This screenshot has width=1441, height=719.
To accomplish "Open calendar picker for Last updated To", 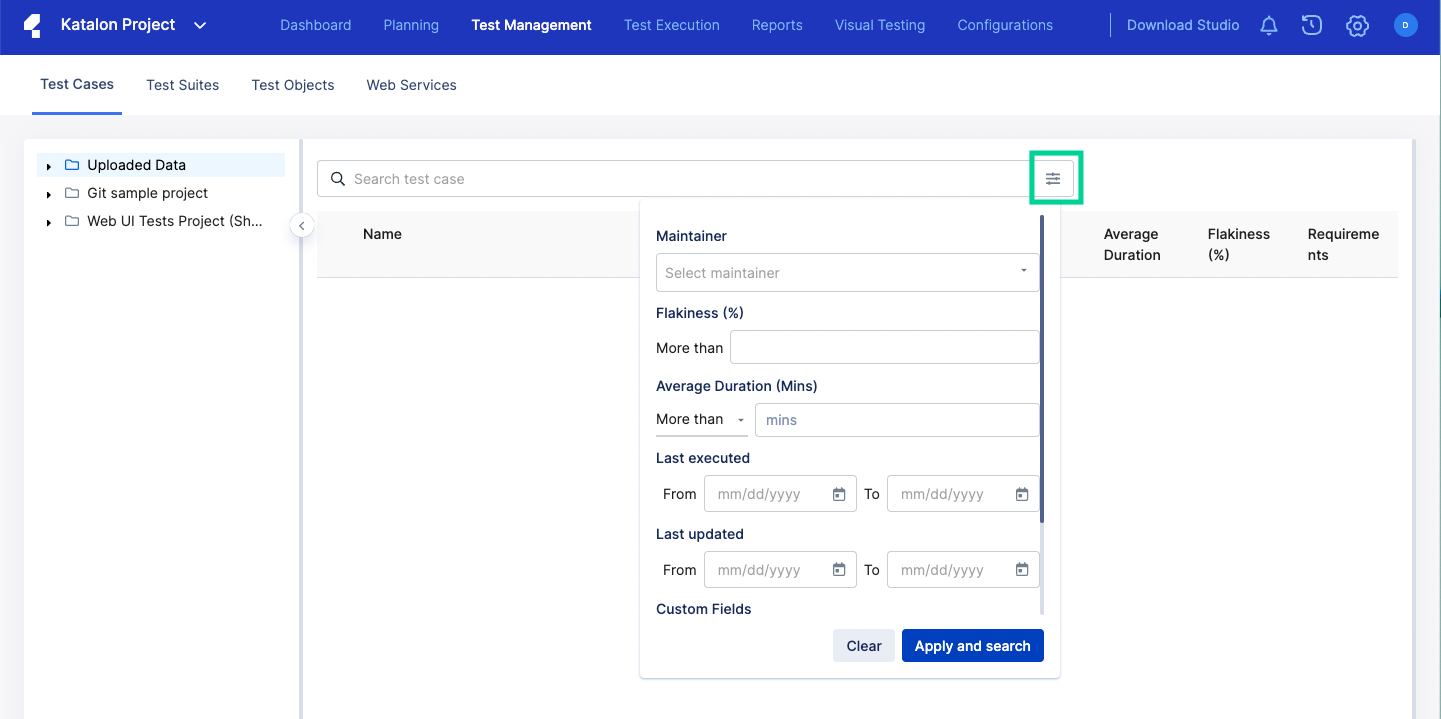I will click(1022, 570).
